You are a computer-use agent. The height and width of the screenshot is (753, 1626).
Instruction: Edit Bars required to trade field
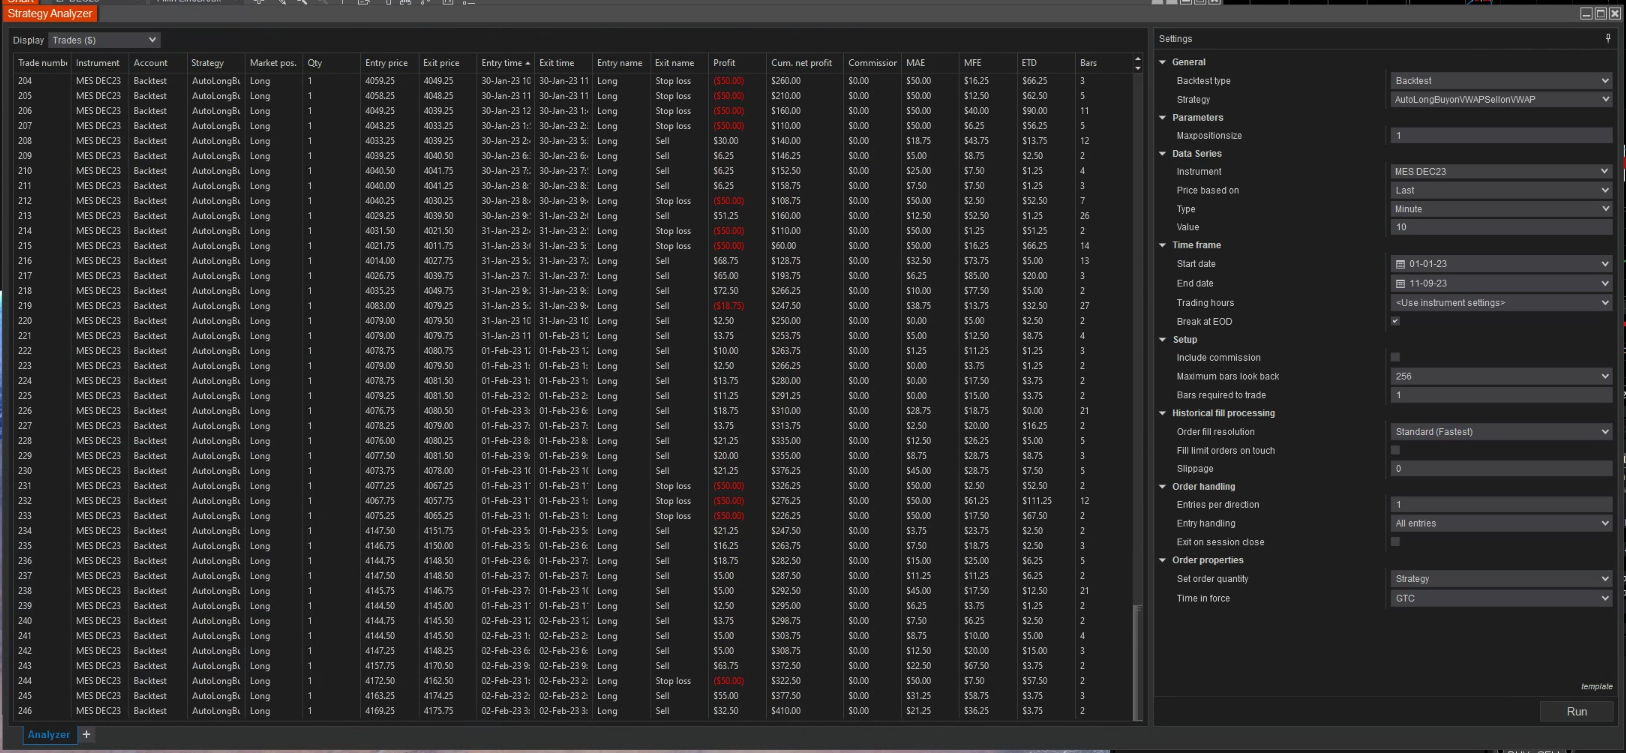(1501, 395)
